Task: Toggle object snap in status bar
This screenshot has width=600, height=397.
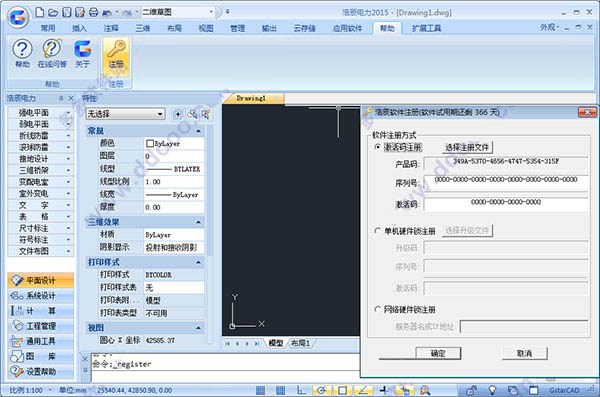Action: [x=342, y=390]
